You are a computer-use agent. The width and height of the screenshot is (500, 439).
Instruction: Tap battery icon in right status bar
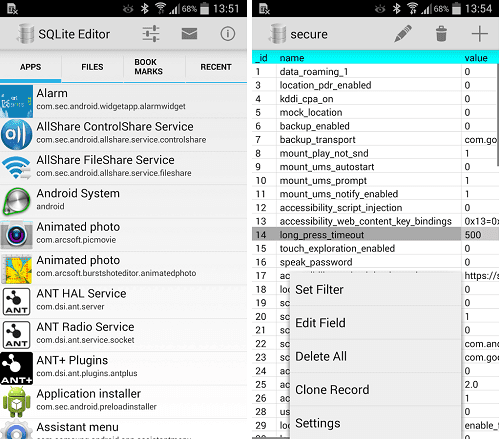(457, 8)
